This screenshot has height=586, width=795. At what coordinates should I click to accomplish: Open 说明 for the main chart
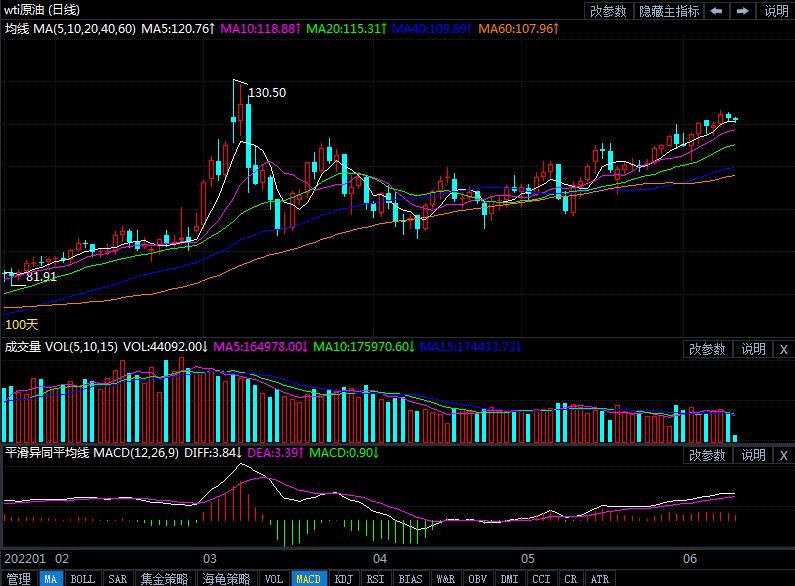tap(776, 11)
